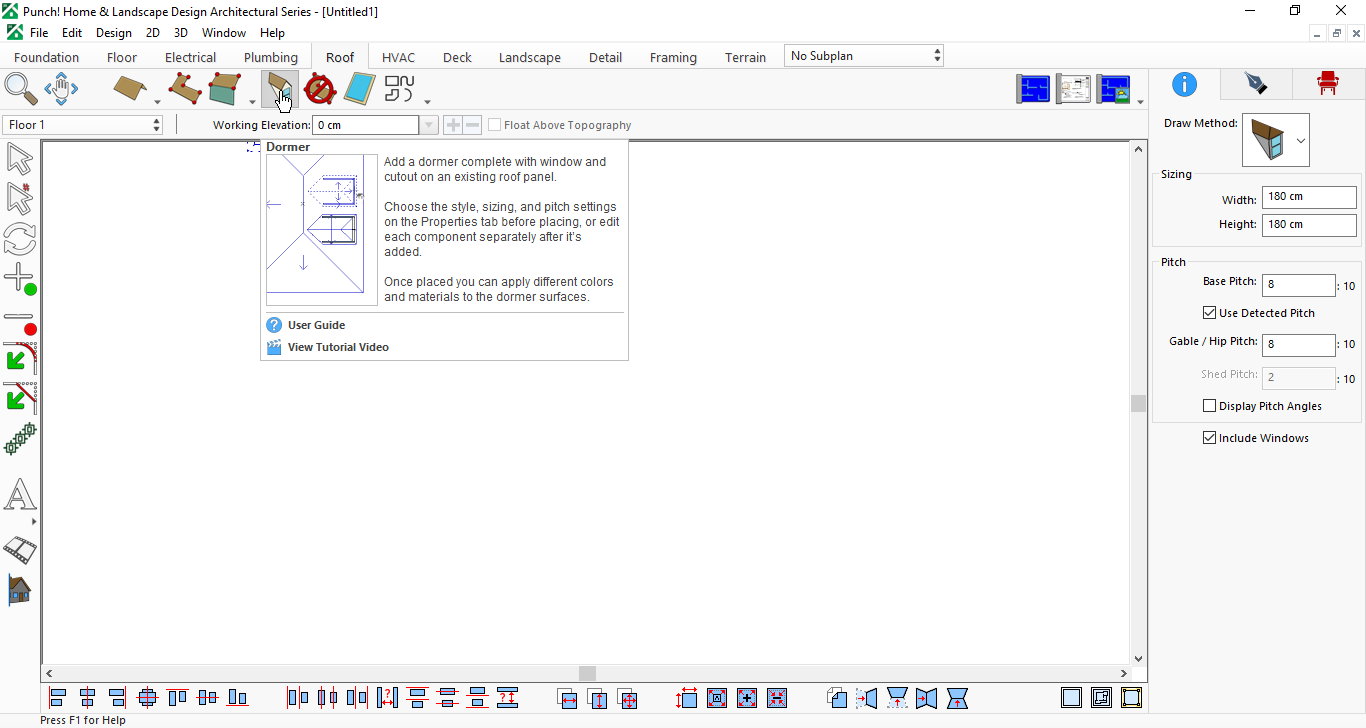Click the horizontal scrollbar thumb

(x=588, y=674)
